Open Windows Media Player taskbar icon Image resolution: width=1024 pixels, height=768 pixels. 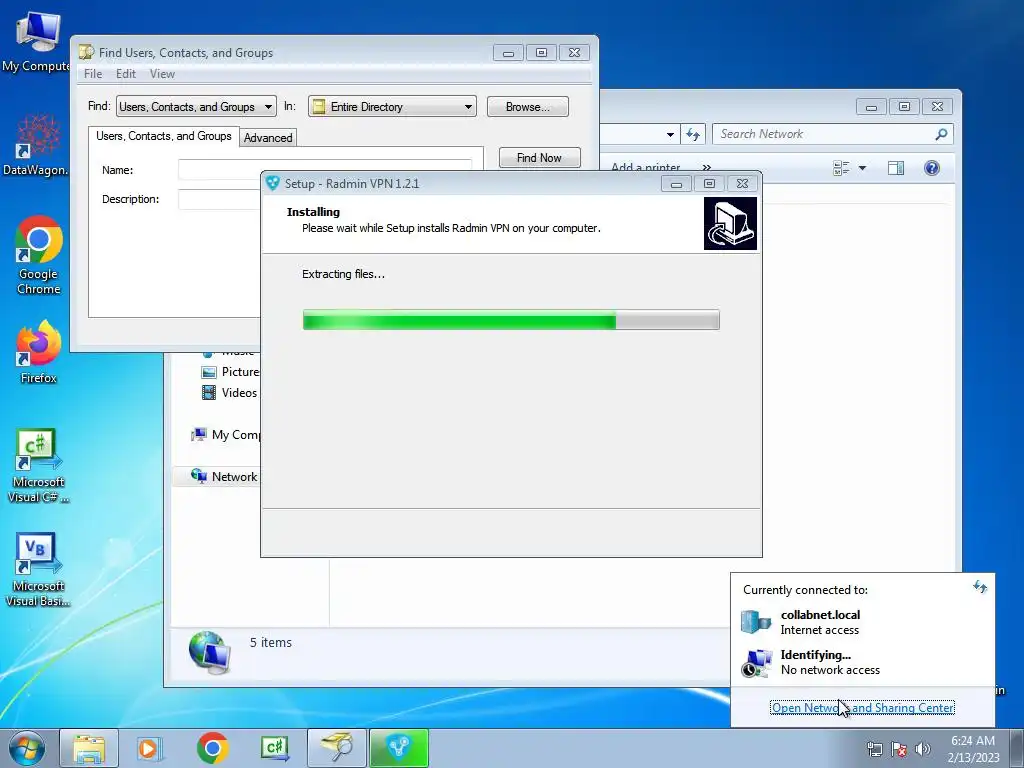pos(150,748)
